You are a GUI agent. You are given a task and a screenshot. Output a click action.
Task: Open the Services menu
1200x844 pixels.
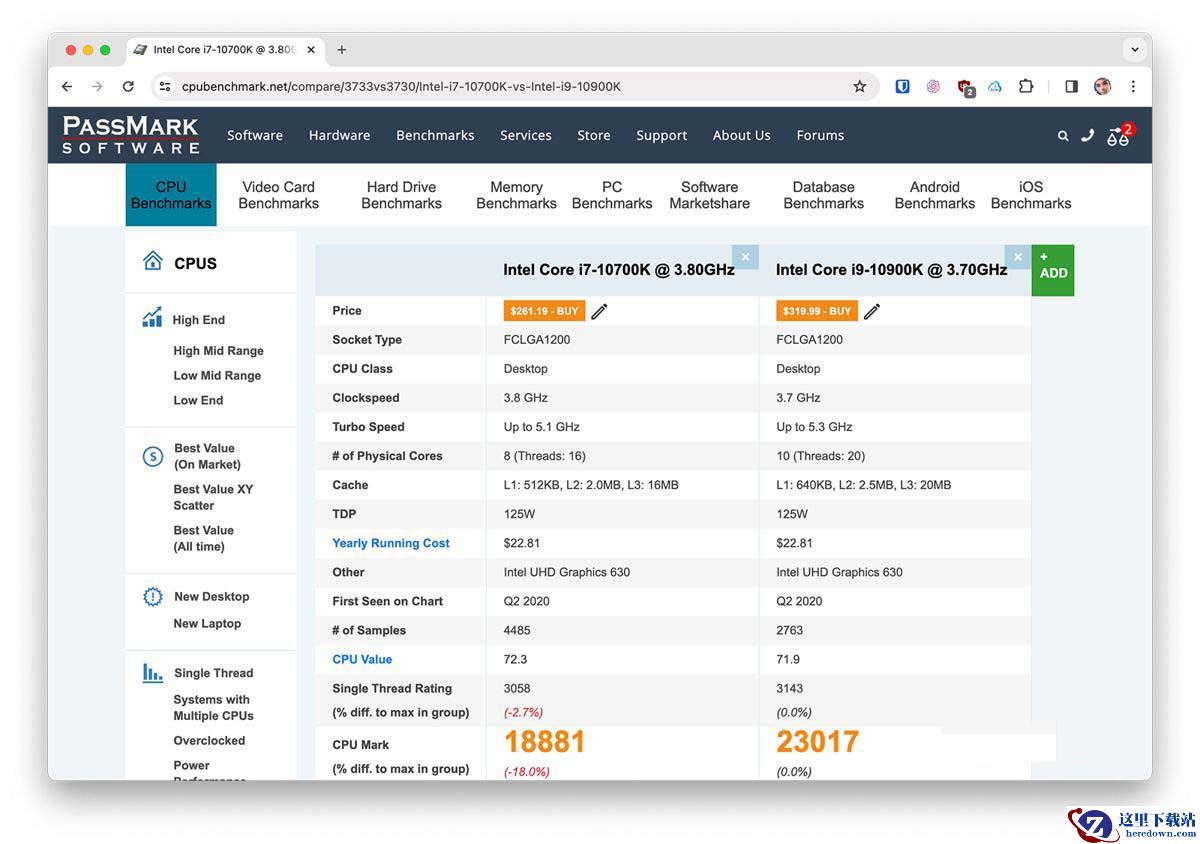click(x=526, y=135)
